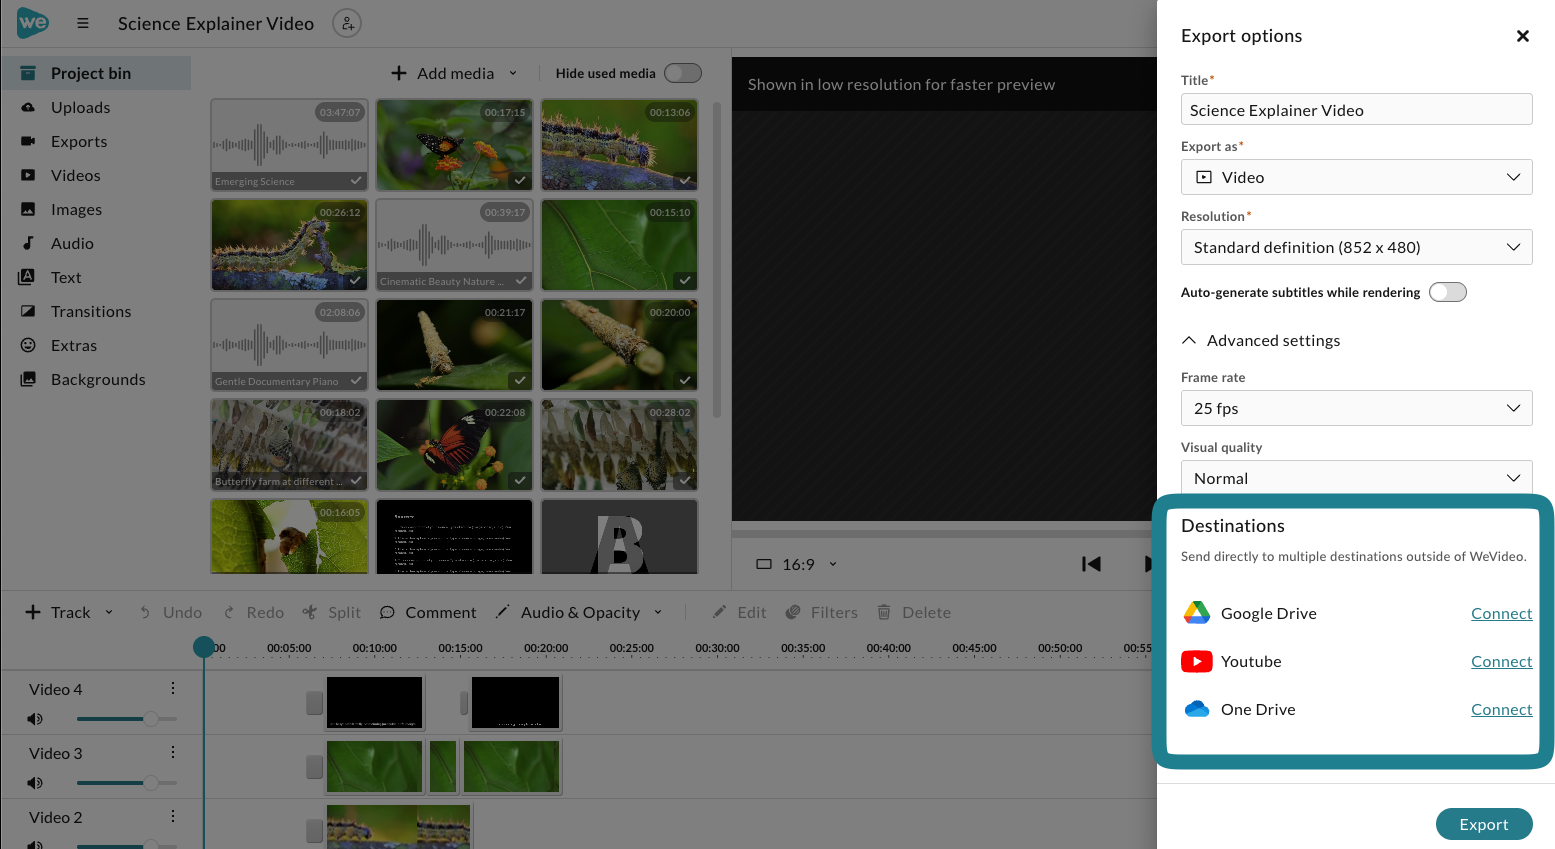Select the Butterfly farm at different clip
1555x849 pixels.
coord(289,445)
